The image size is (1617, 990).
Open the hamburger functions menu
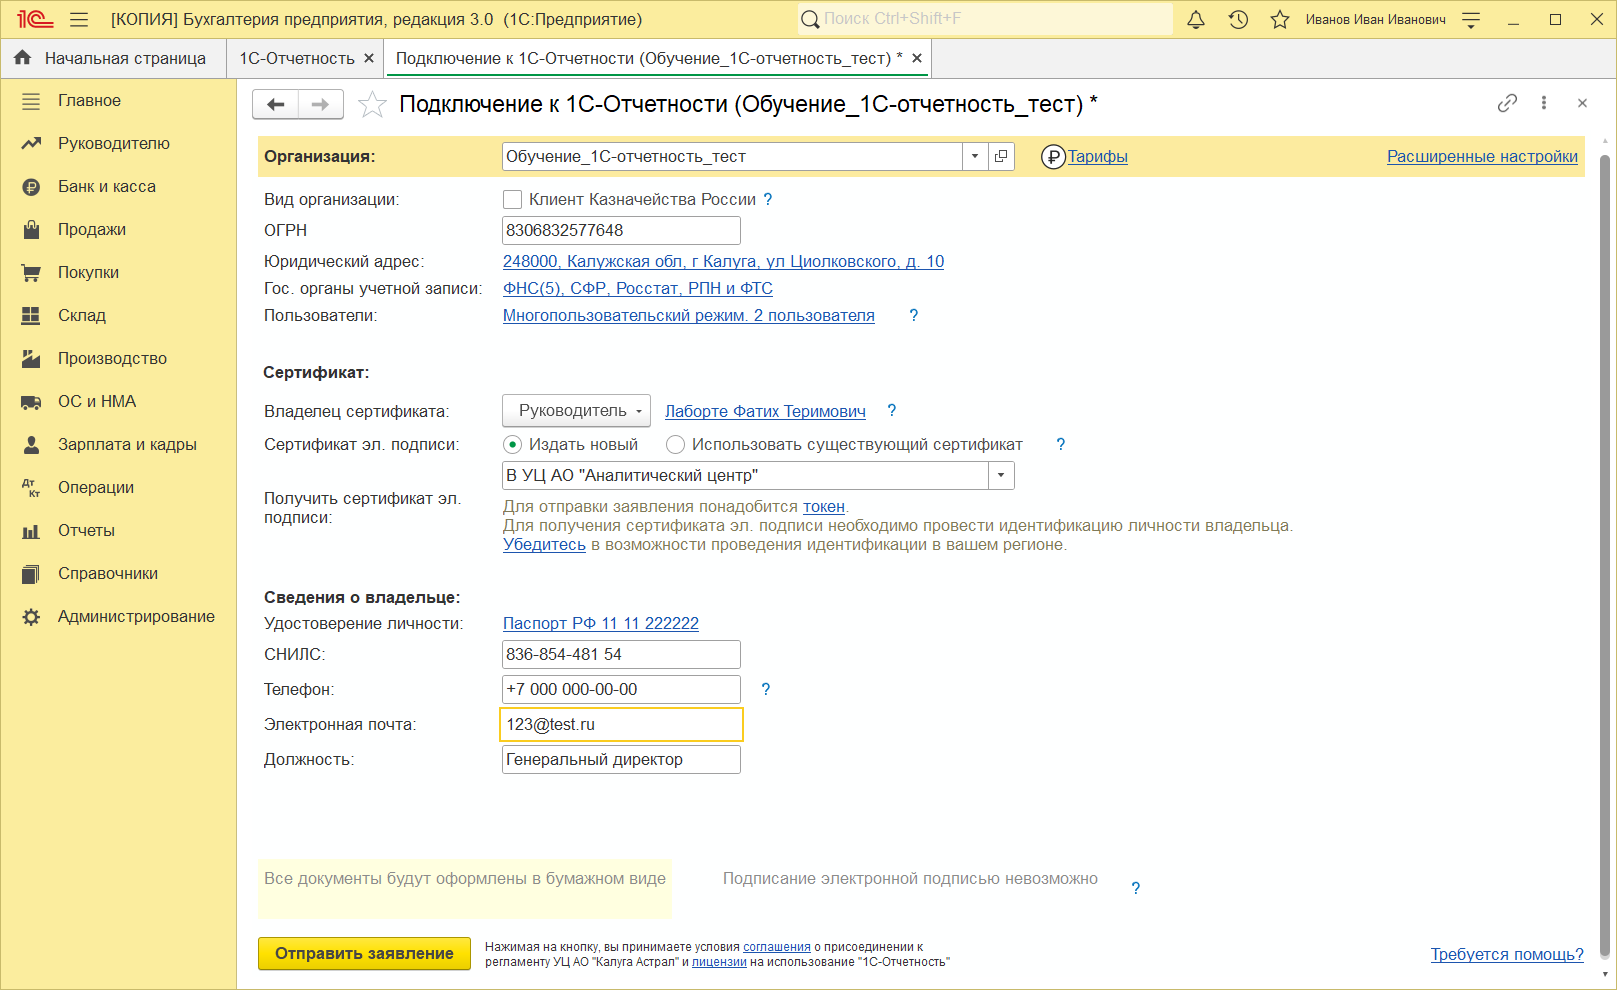coord(79,19)
